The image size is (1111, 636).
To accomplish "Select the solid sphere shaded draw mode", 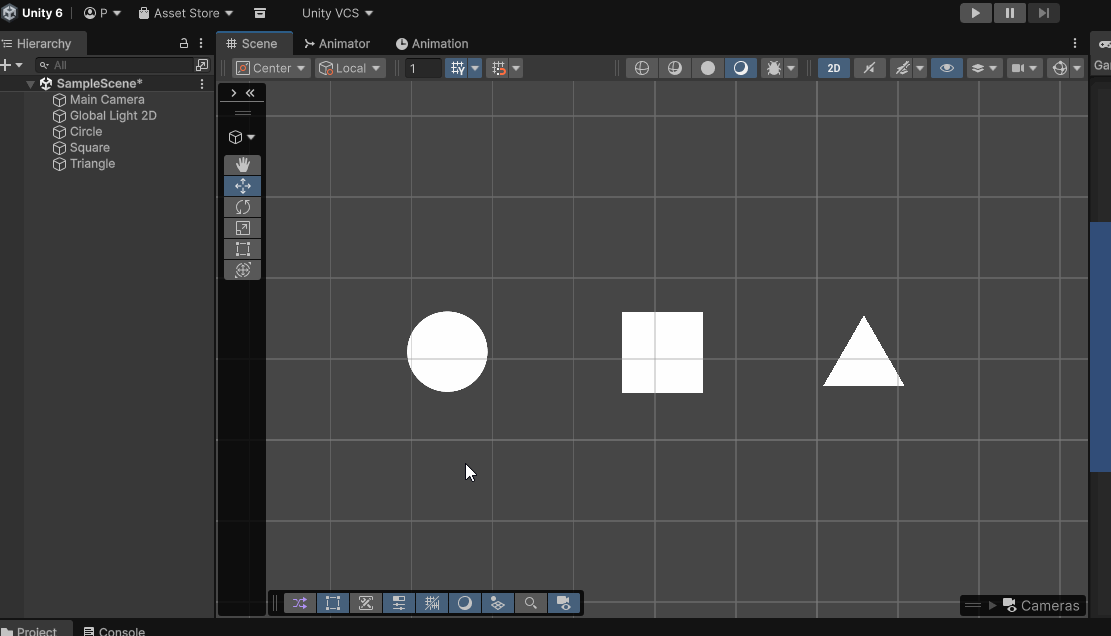I will click(x=708, y=68).
